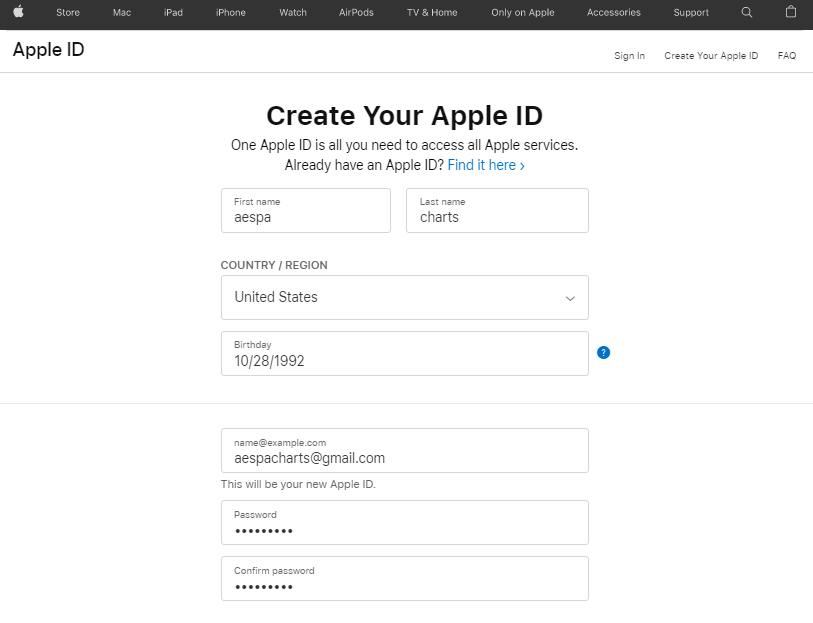Screen dimensions: 813x623
Task: Click Create Your Apple ID nav link
Action: (711, 55)
